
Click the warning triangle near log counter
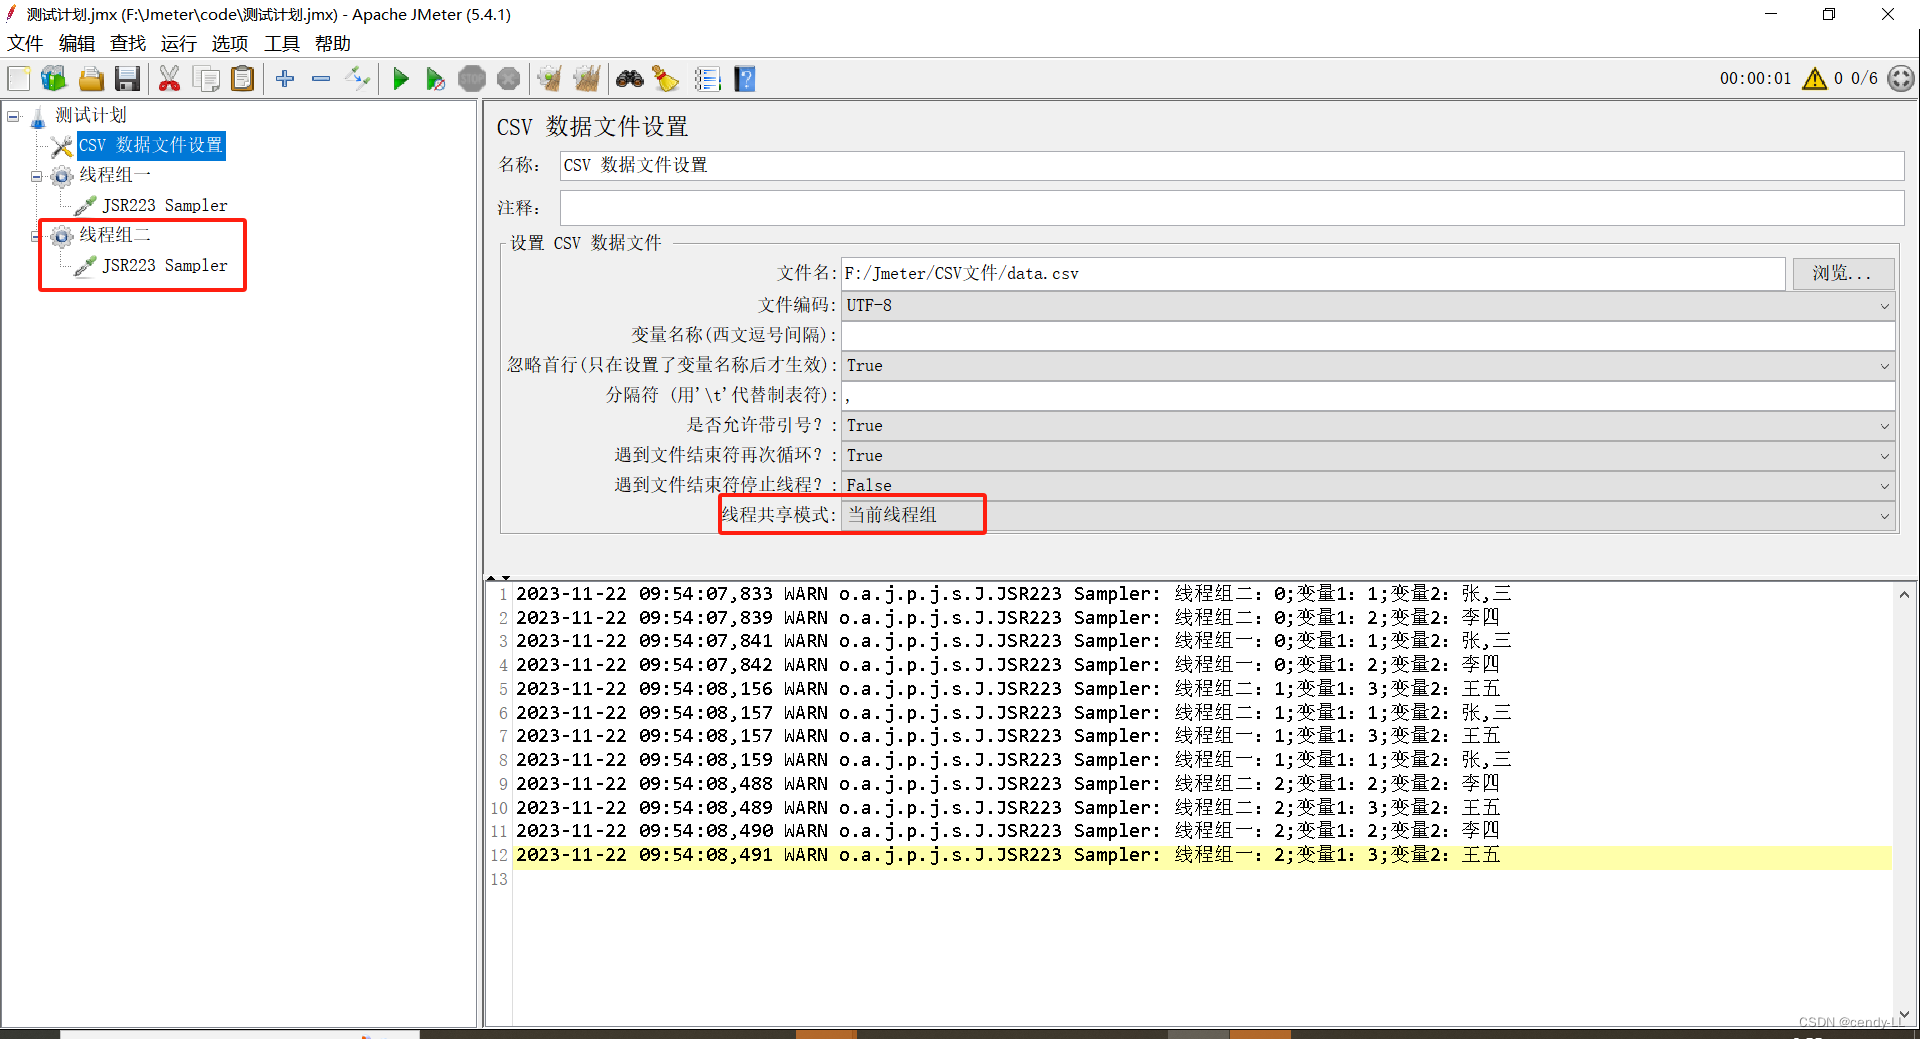1815,78
